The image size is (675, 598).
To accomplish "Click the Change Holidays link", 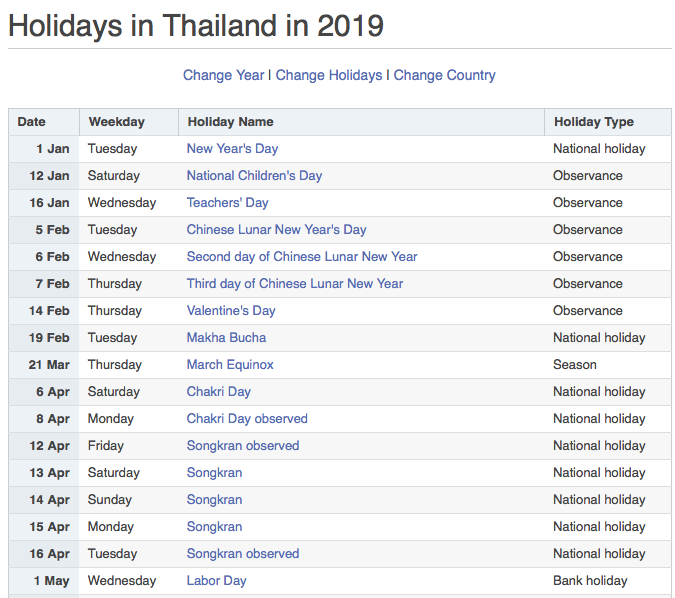I will click(328, 75).
